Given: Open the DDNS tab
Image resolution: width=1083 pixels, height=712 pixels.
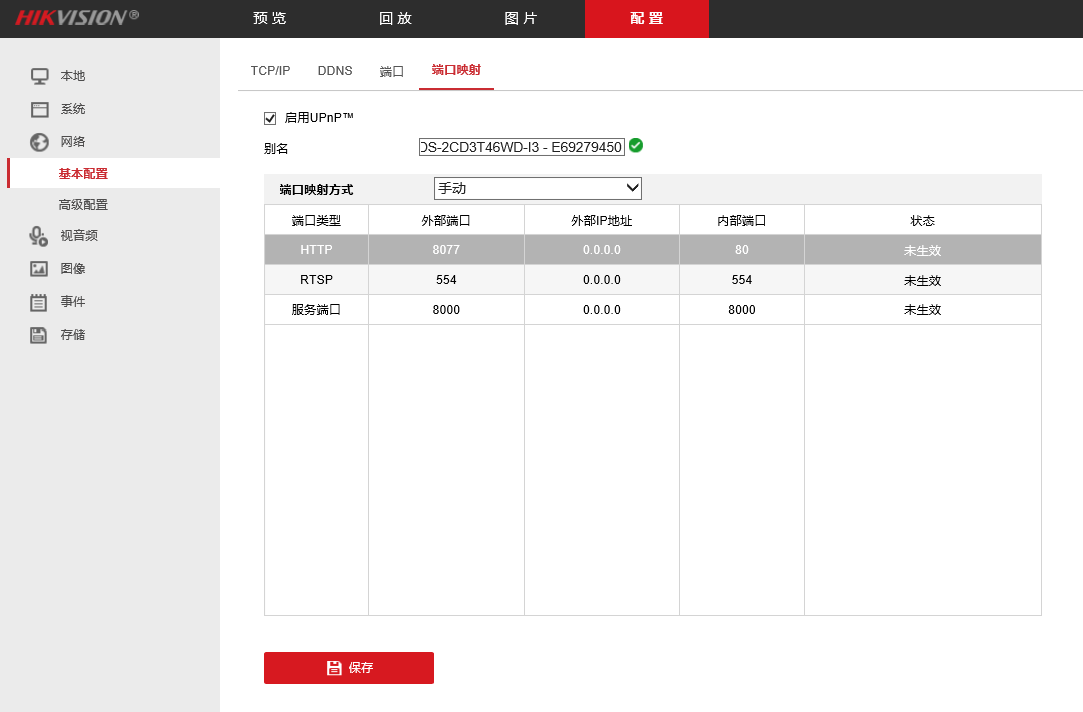Looking at the screenshot, I should tap(335, 70).
